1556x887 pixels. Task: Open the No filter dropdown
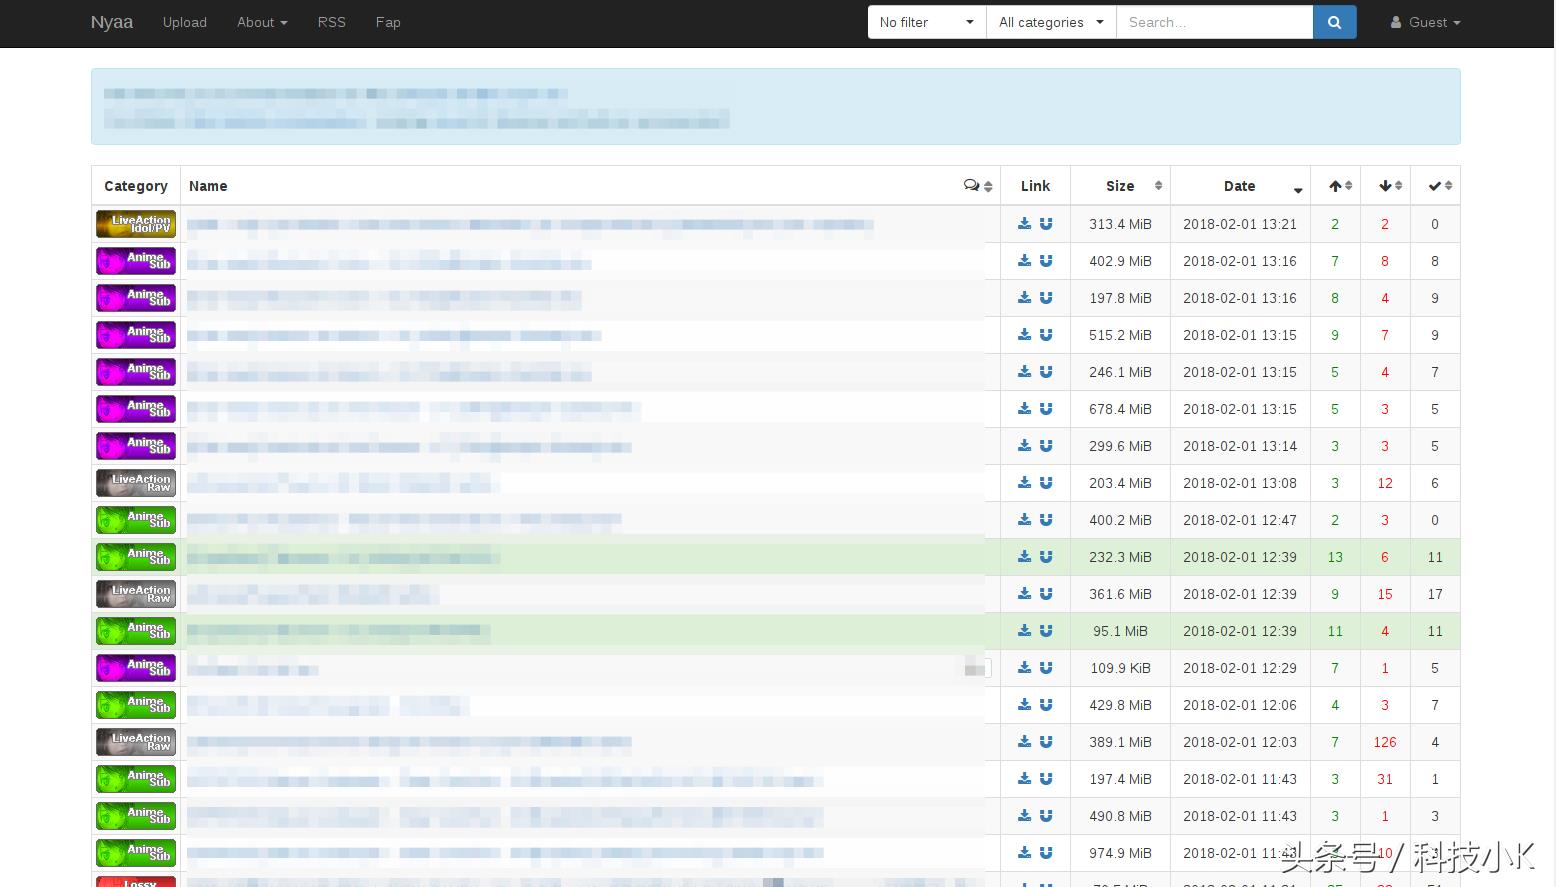pyautogui.click(x=927, y=22)
